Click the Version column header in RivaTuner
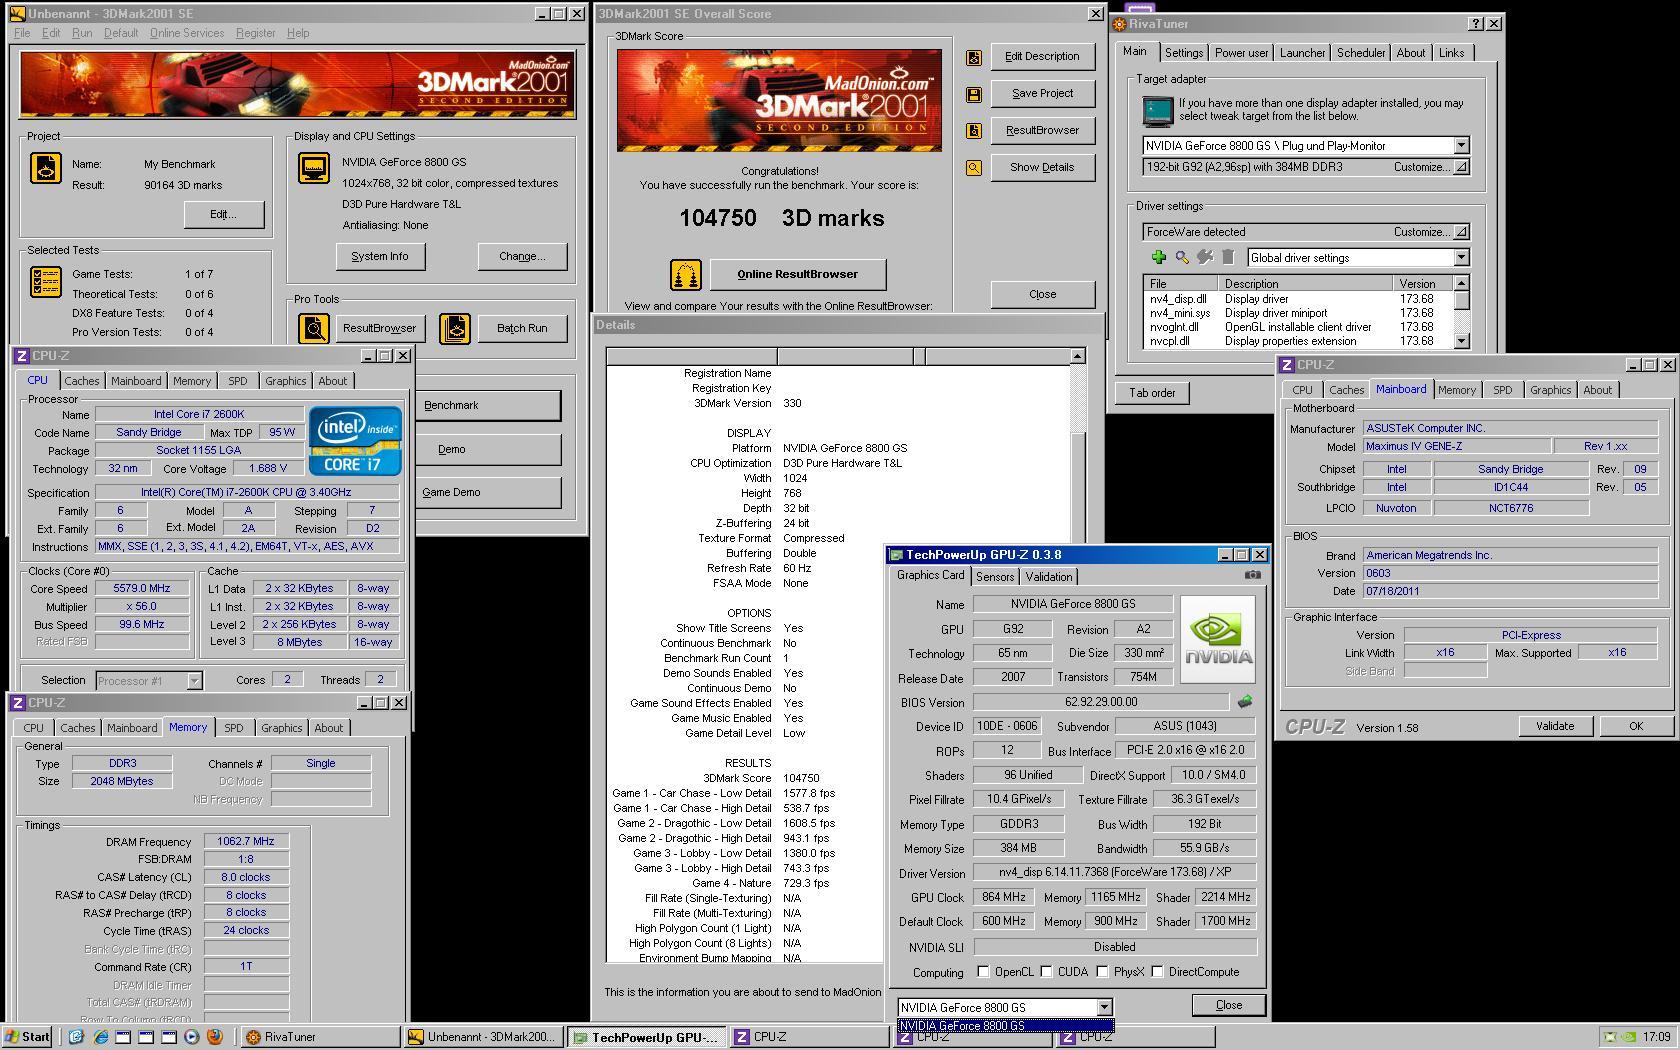 [x=1422, y=284]
